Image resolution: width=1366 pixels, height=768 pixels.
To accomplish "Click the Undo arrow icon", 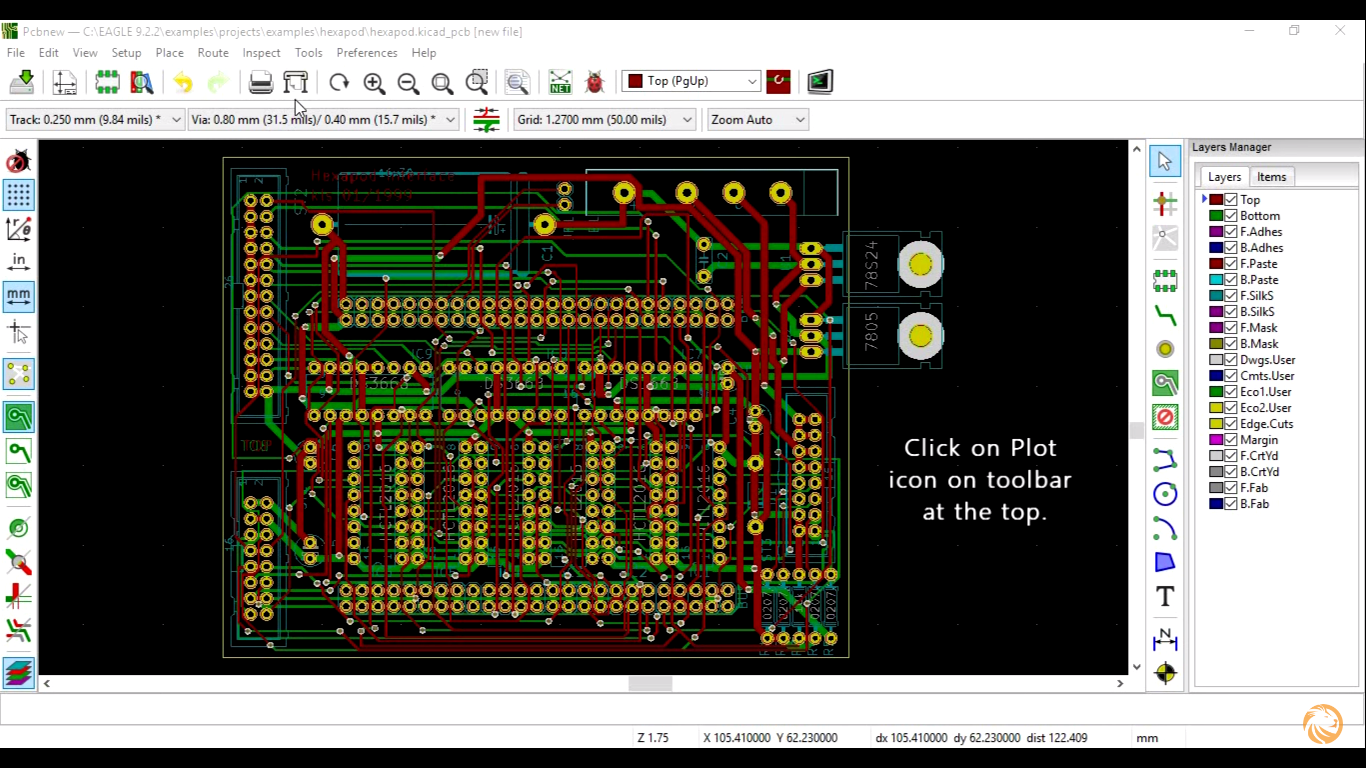I will (x=183, y=82).
